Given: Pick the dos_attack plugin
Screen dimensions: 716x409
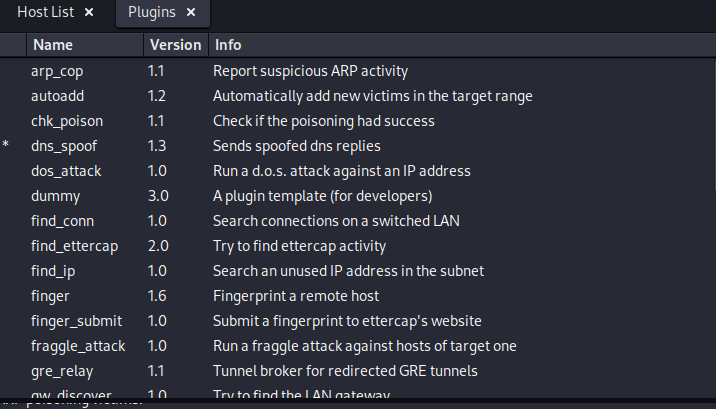Looking at the screenshot, I should [356, 171].
